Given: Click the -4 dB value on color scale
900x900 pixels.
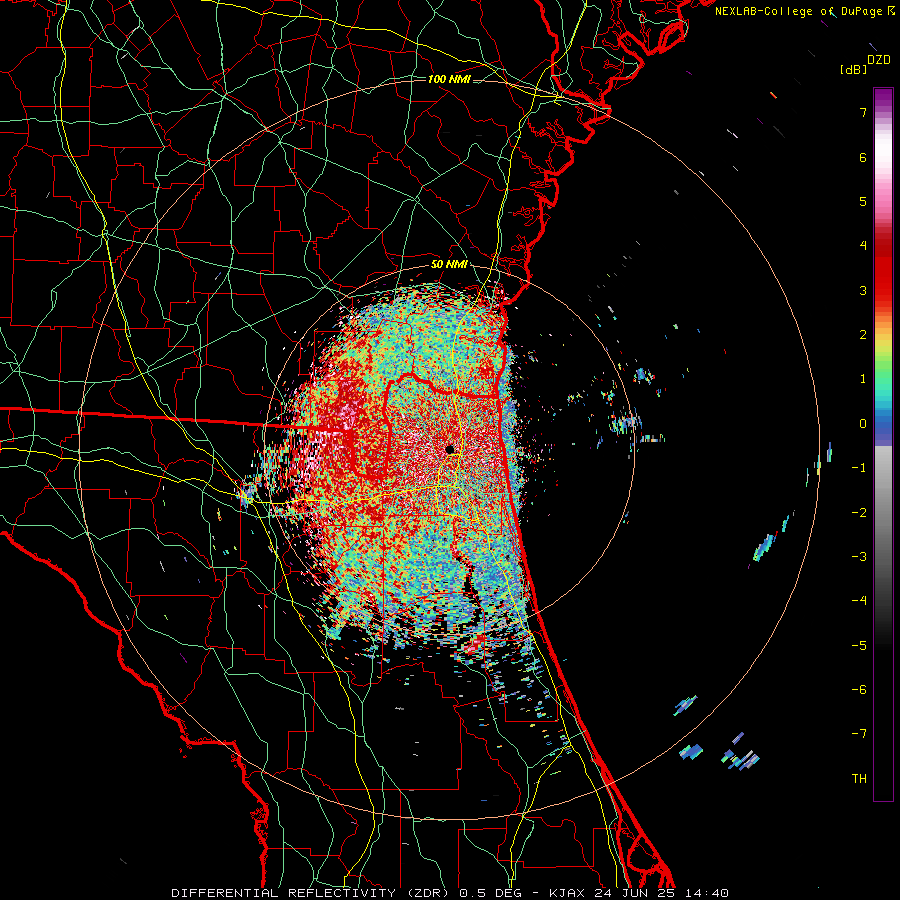Looking at the screenshot, I should [x=859, y=600].
